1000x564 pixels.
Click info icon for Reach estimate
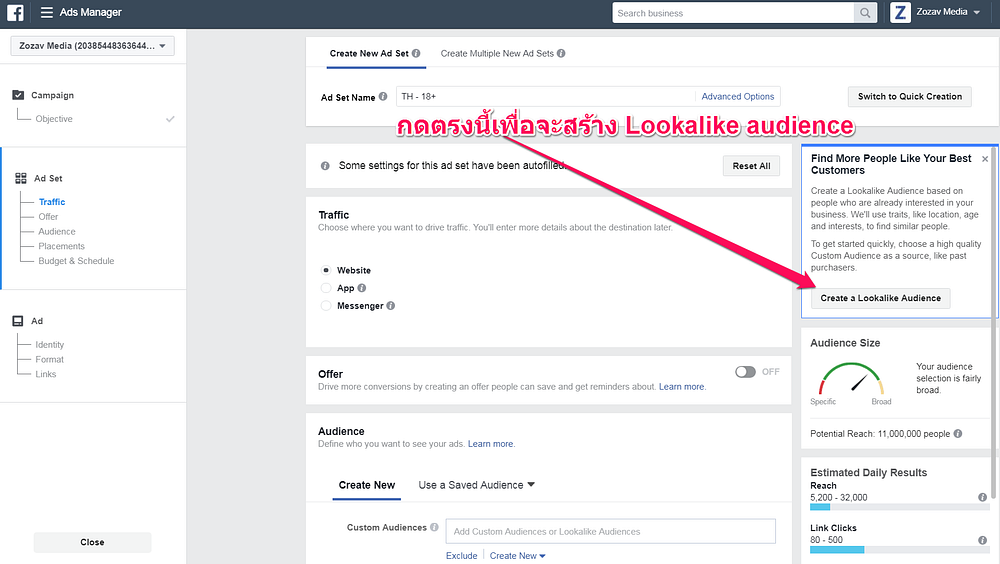[982, 497]
